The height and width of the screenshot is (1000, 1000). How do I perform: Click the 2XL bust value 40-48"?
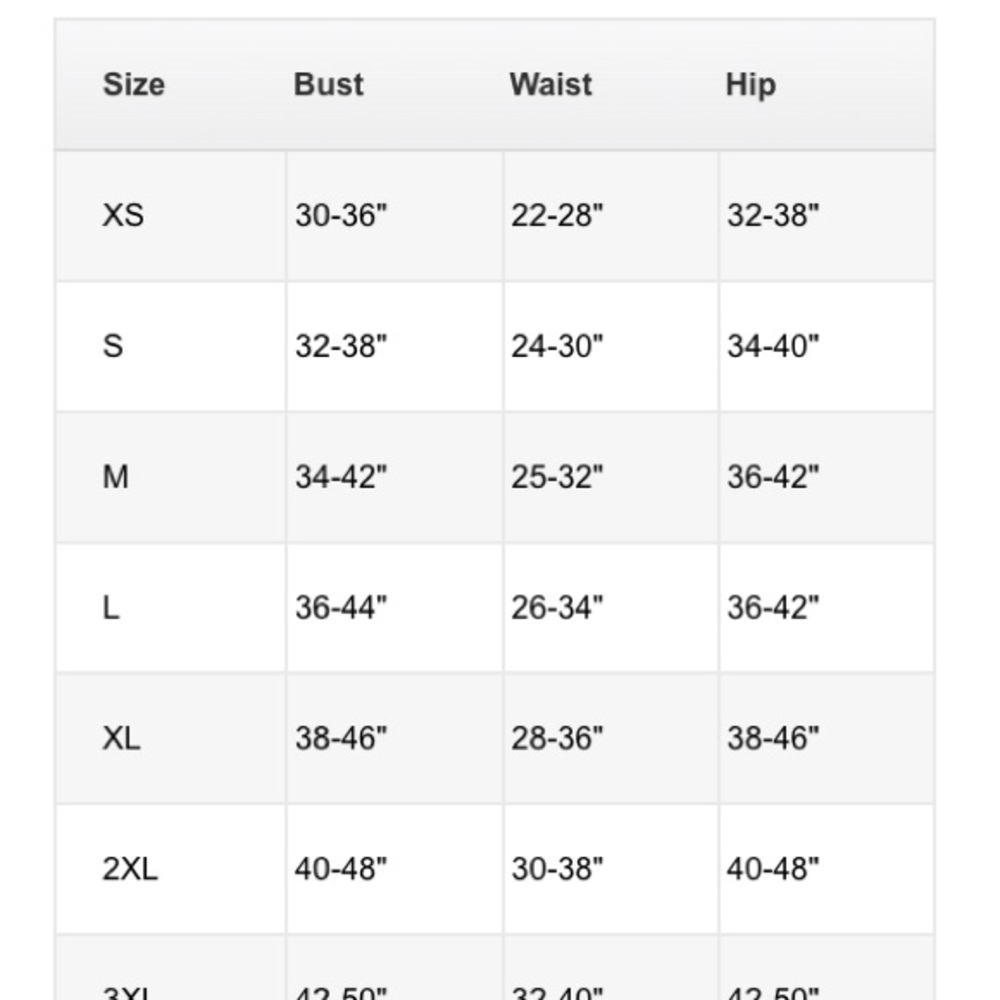point(341,869)
